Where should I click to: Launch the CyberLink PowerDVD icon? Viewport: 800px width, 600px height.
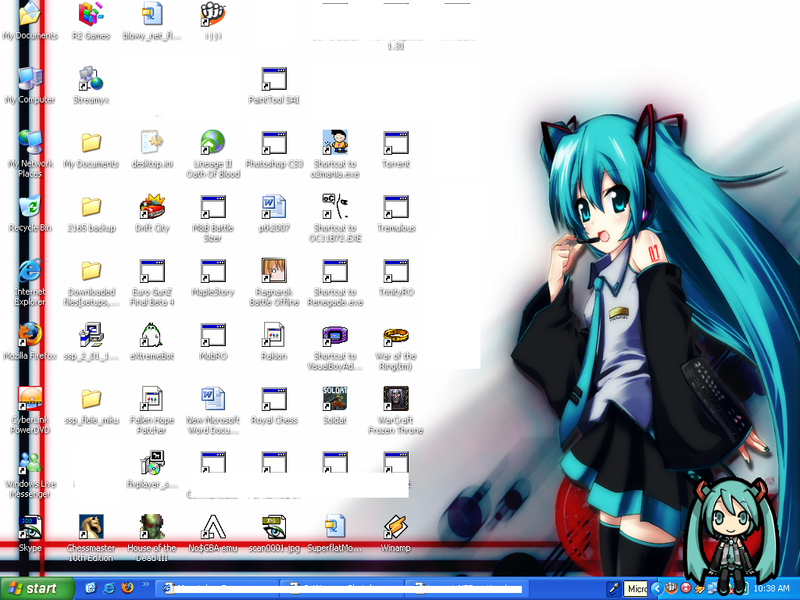click(x=30, y=399)
